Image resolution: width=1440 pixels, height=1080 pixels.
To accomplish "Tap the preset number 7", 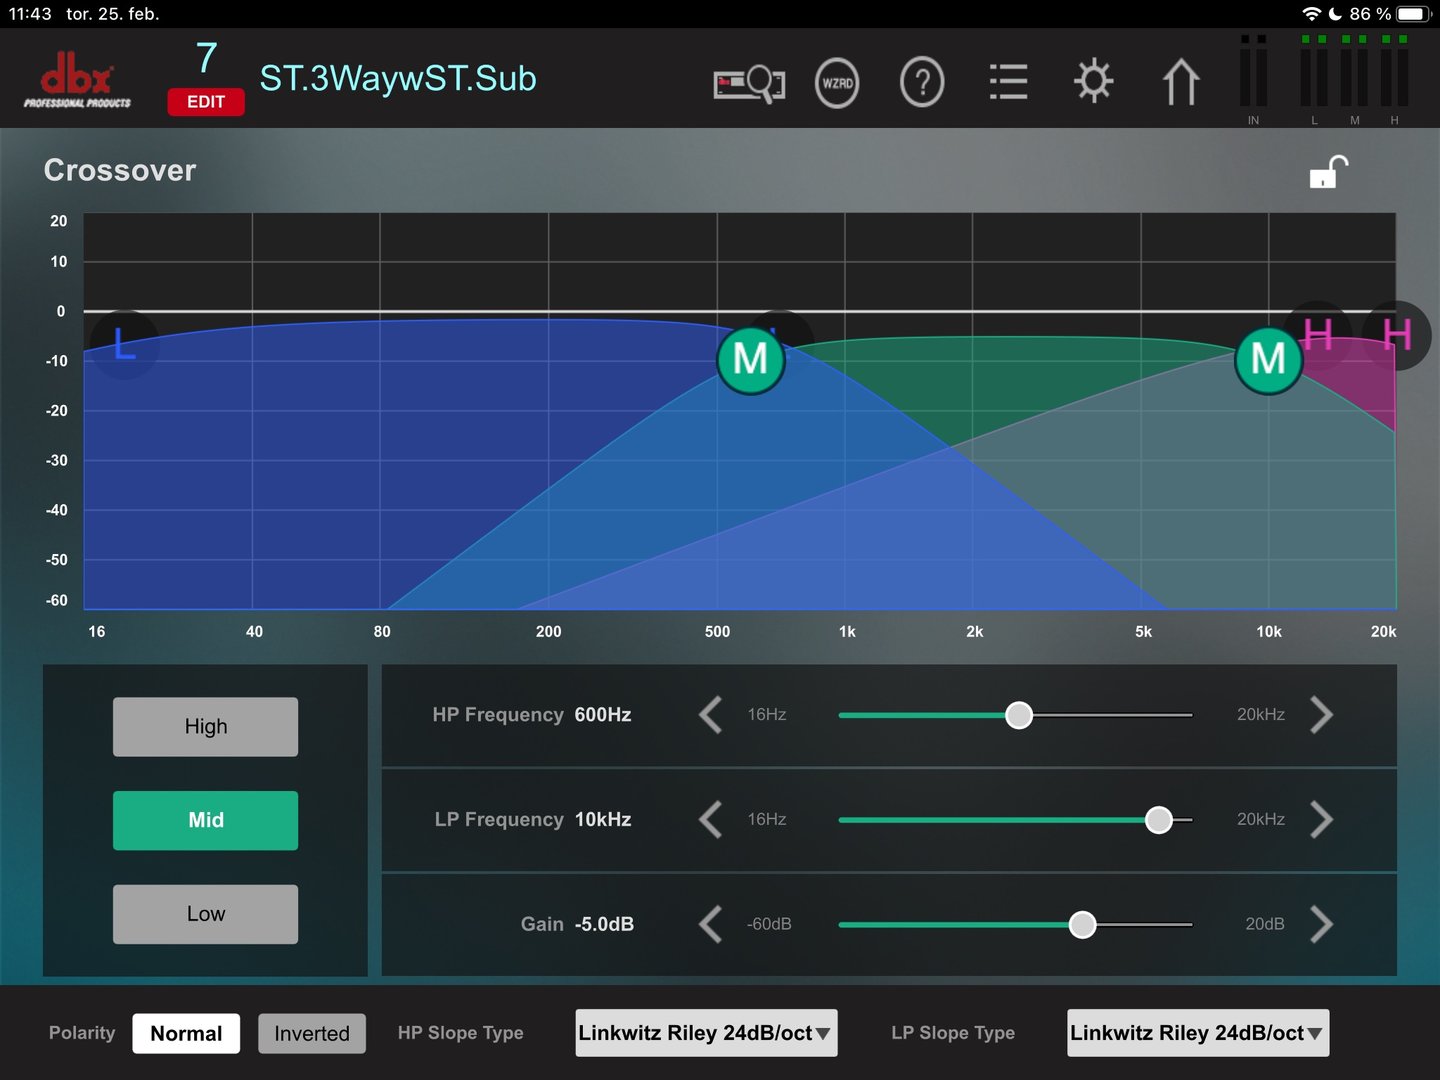I will tap(206, 58).
